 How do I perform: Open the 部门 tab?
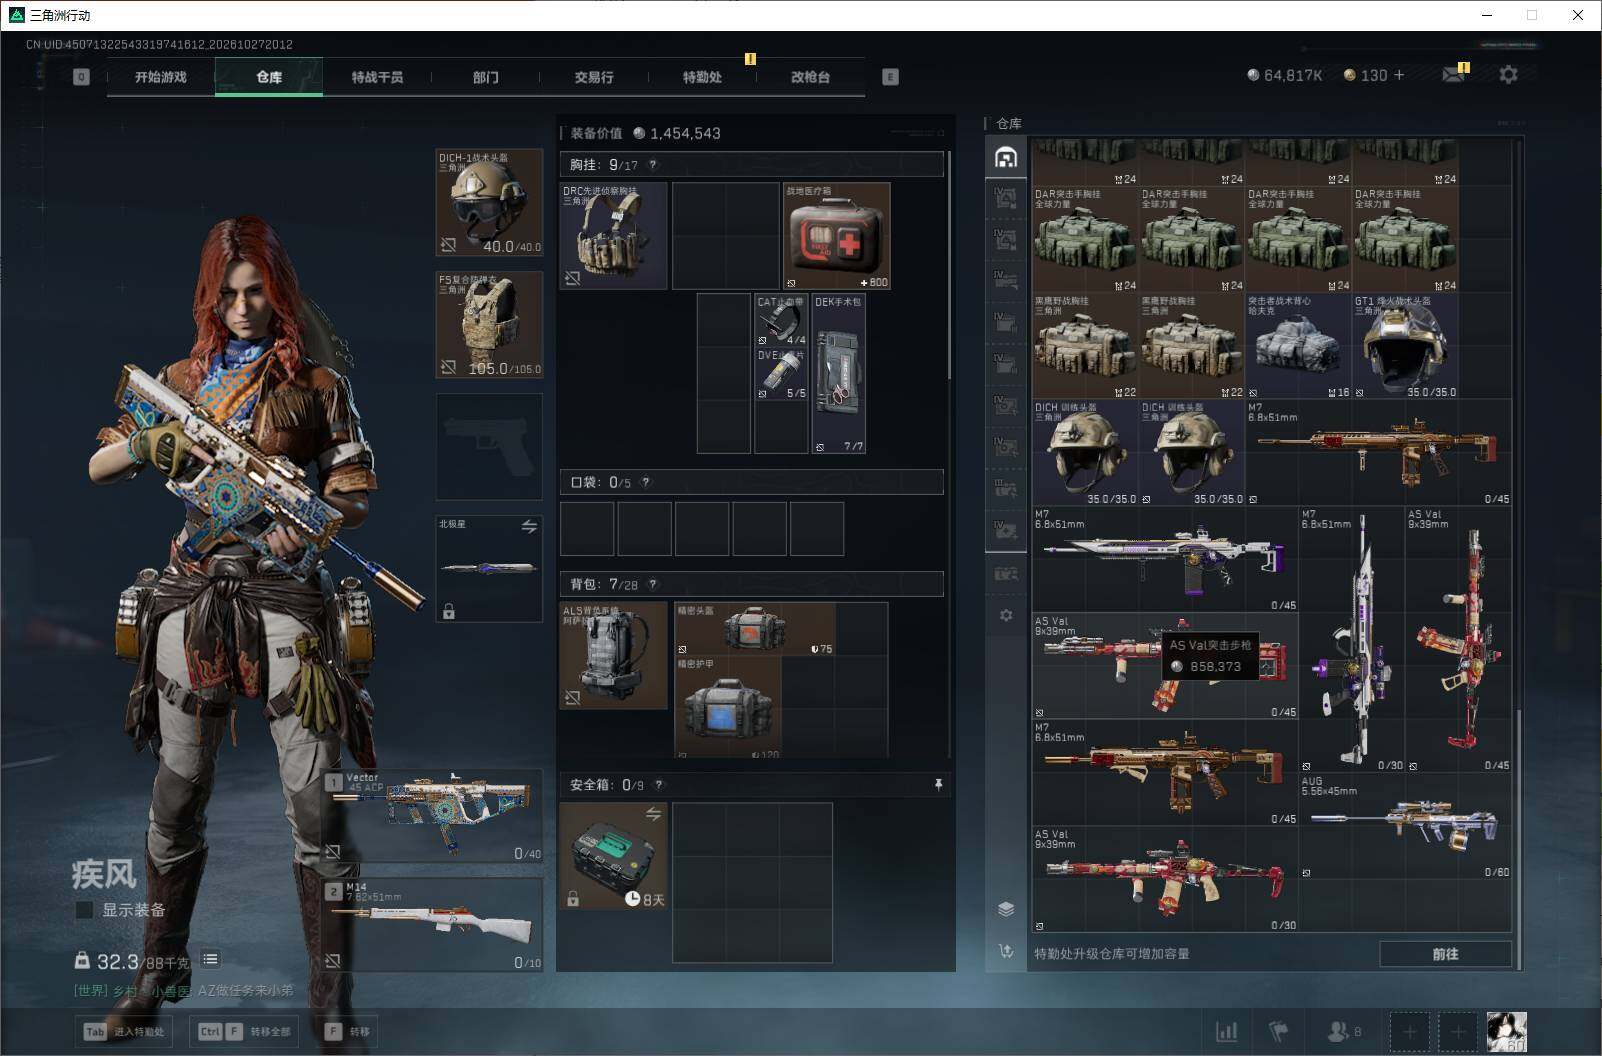(485, 77)
